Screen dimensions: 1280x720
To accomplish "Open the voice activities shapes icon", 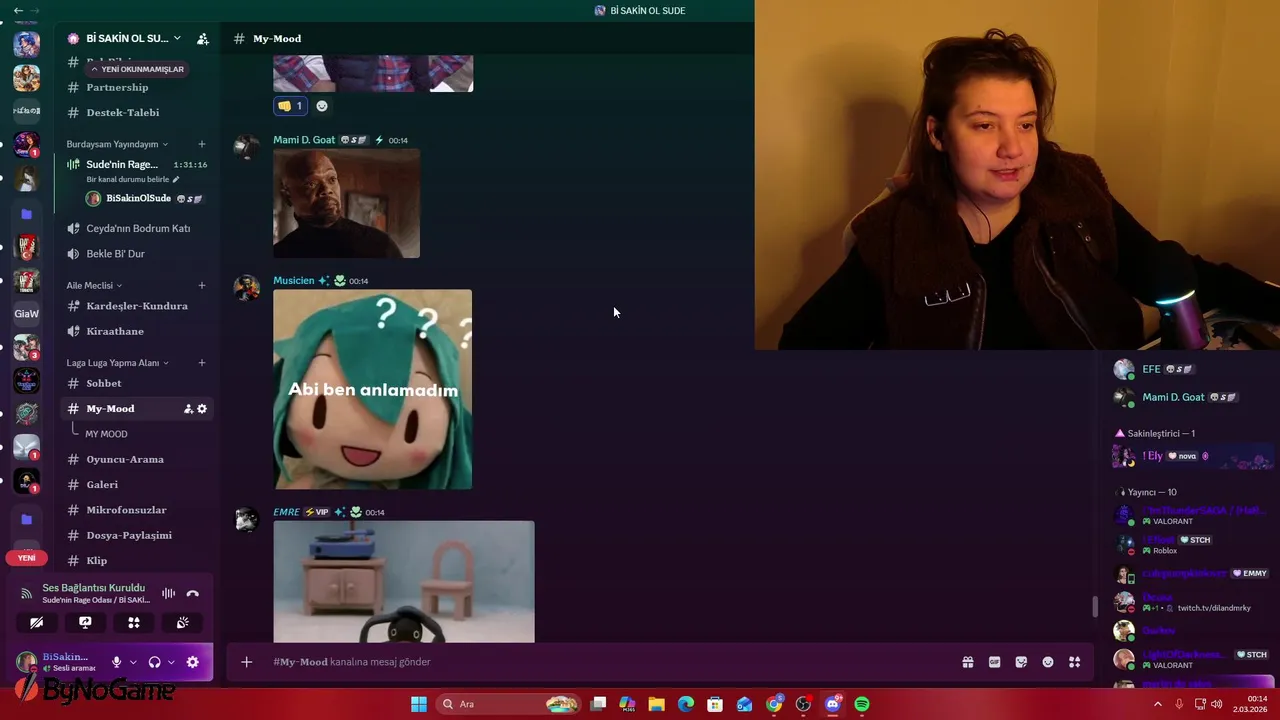I will (x=134, y=623).
